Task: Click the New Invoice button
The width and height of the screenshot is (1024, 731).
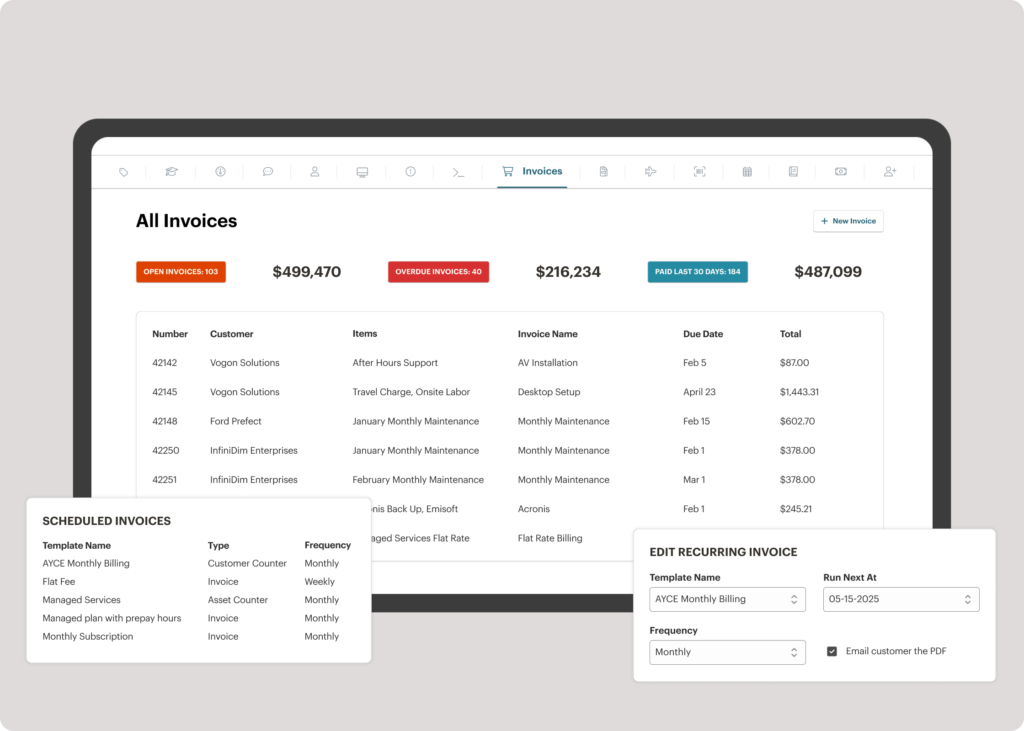Action: (x=848, y=221)
